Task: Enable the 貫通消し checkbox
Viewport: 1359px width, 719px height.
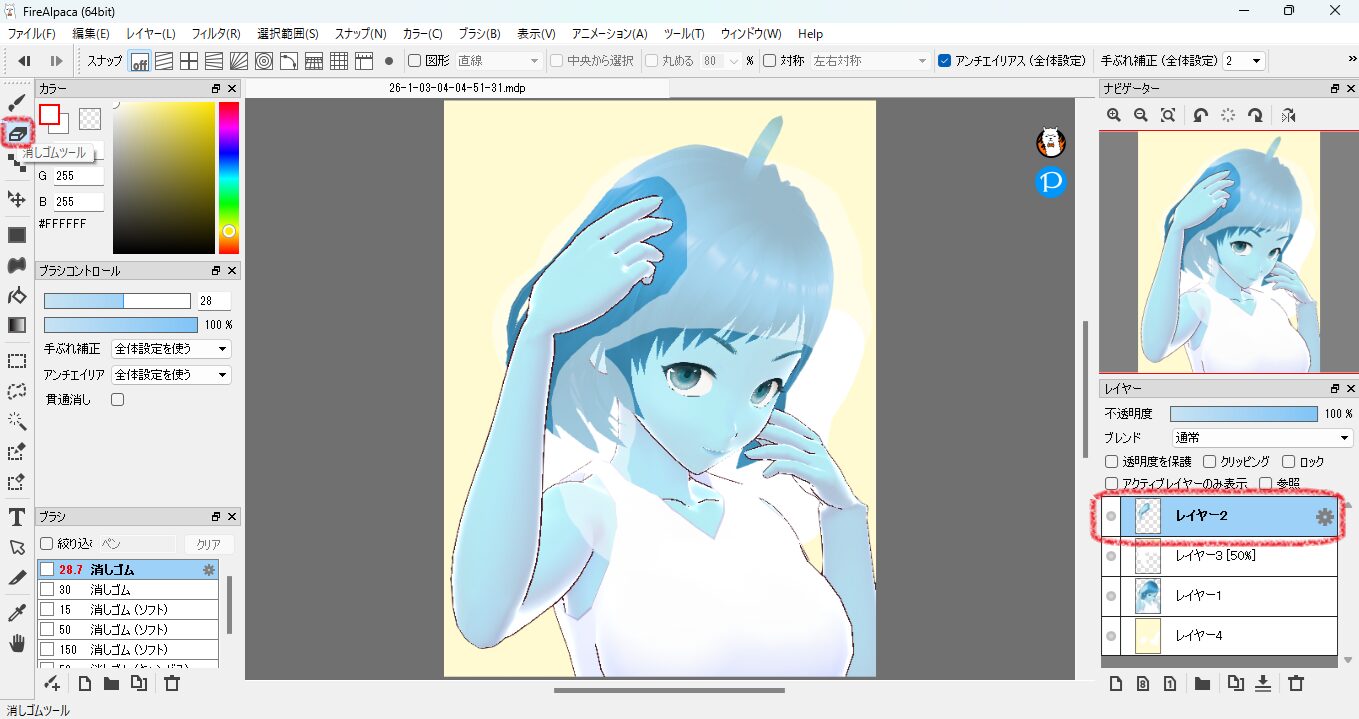Action: tap(117, 400)
